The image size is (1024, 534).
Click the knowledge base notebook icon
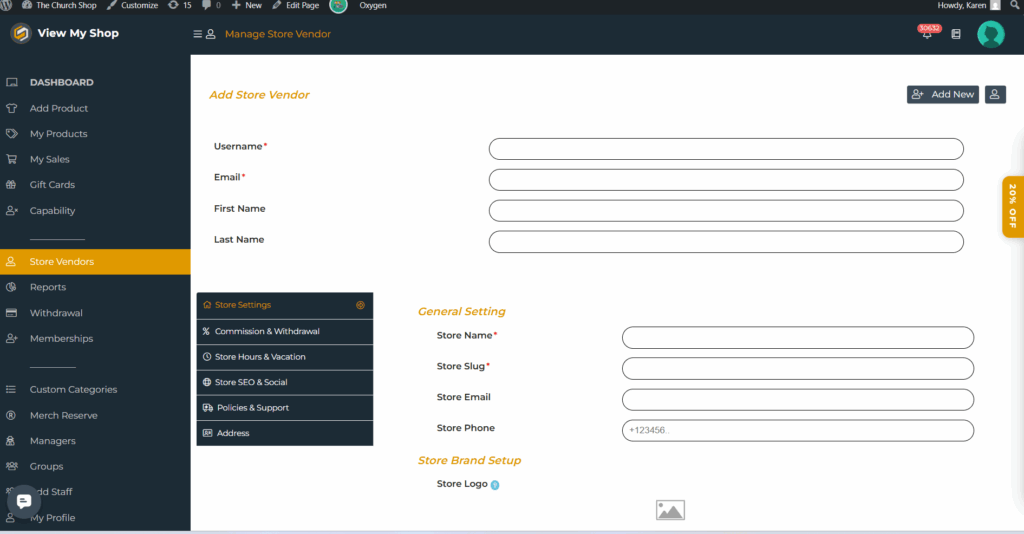click(x=956, y=34)
